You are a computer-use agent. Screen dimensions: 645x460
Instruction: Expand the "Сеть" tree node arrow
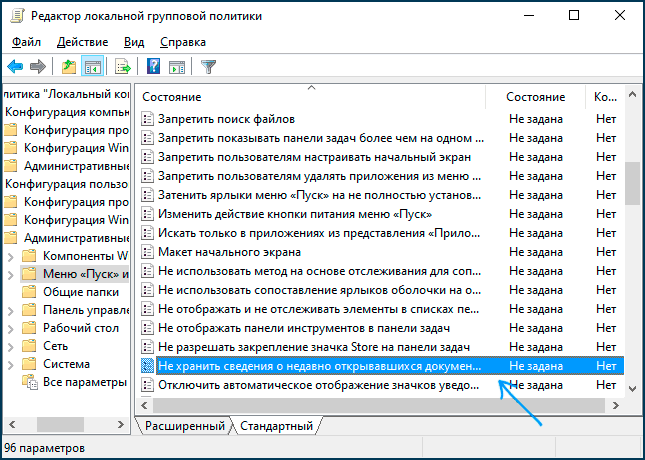[x=11, y=347]
